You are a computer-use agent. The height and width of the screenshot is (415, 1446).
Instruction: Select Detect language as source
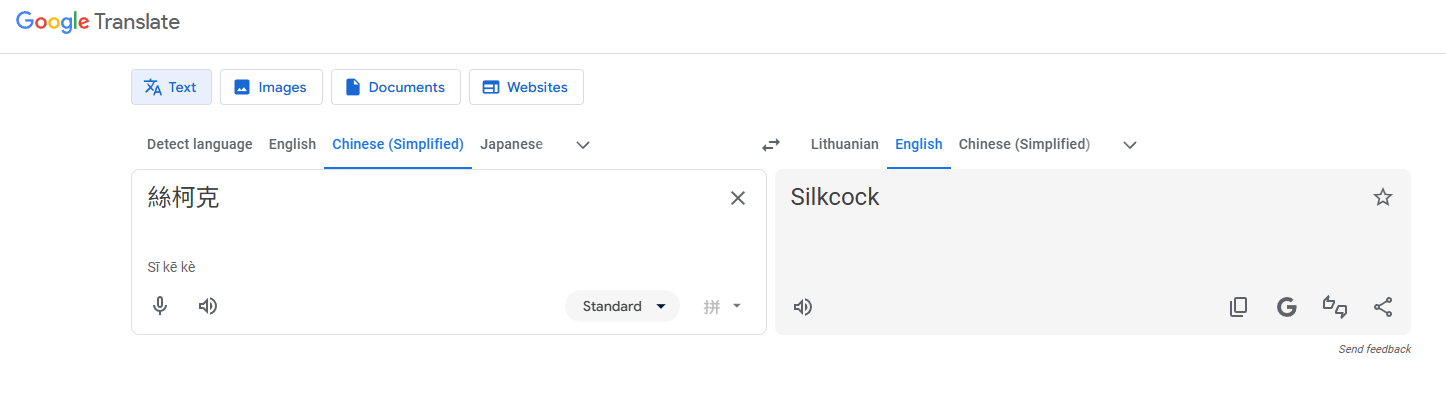[199, 144]
